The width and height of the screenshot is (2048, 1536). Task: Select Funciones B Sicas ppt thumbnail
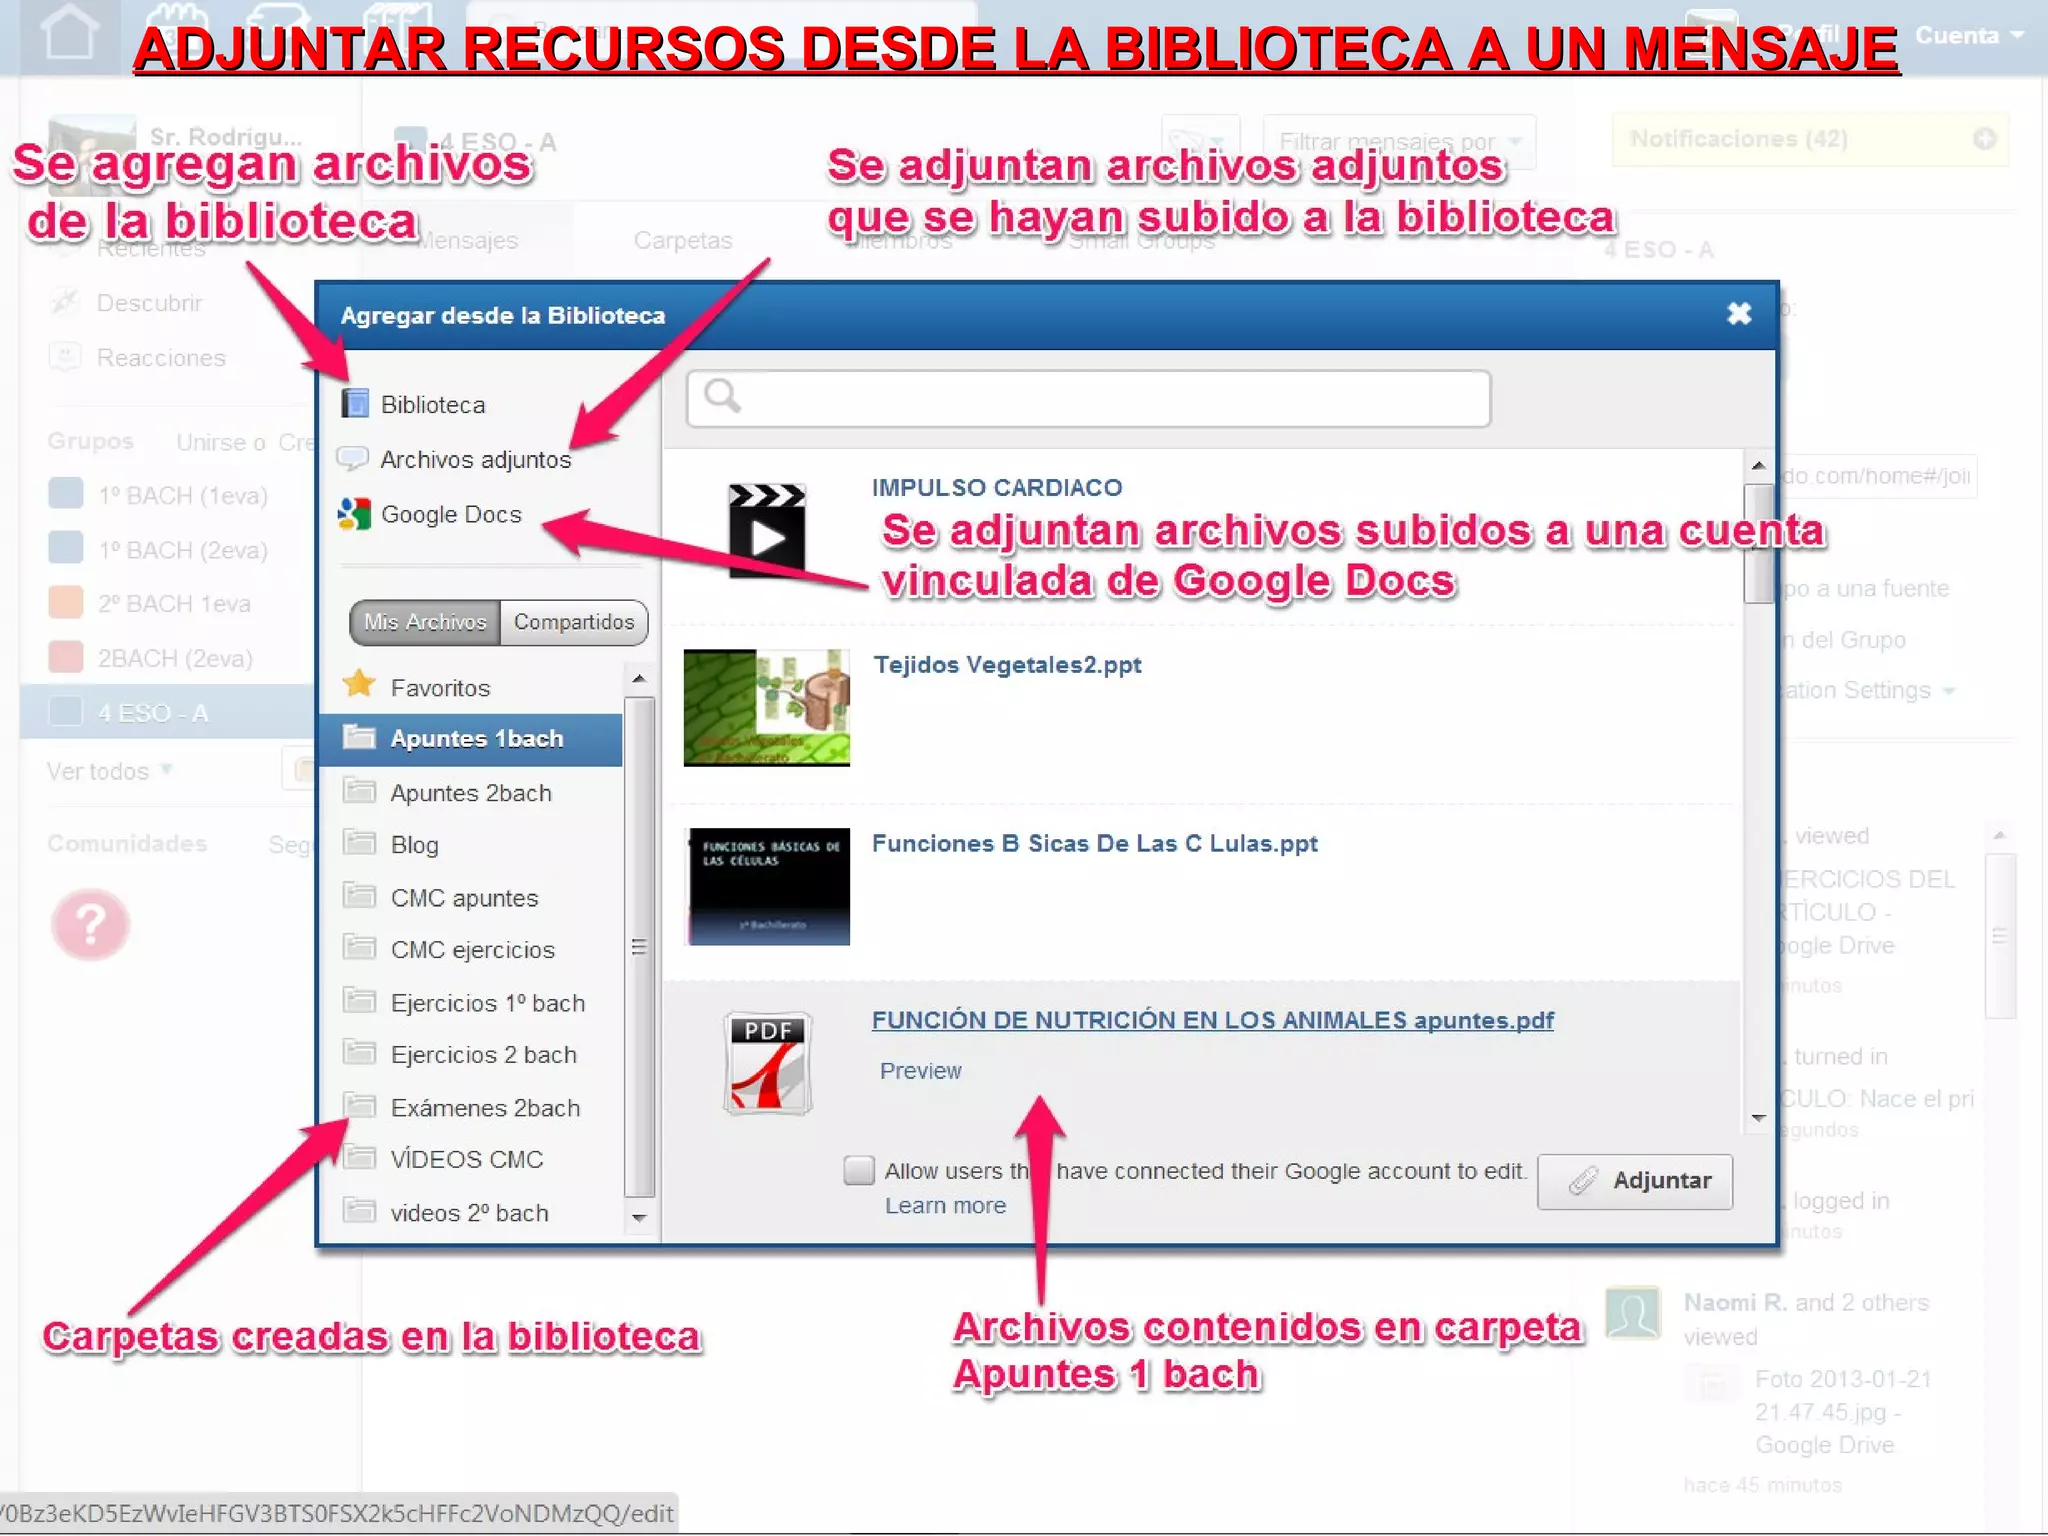pos(767,886)
